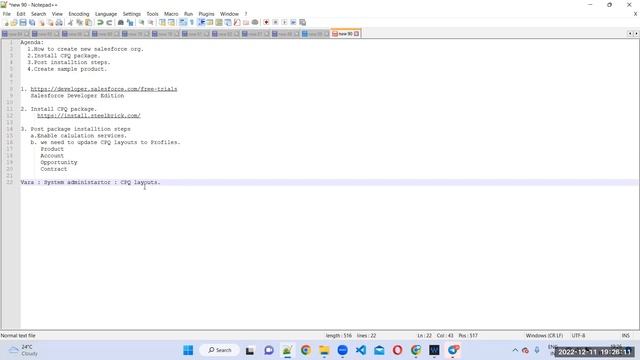This screenshot has height=360, width=640.
Task: Close the current document using the toolbar Close icon
Action: (x=41, y=22)
